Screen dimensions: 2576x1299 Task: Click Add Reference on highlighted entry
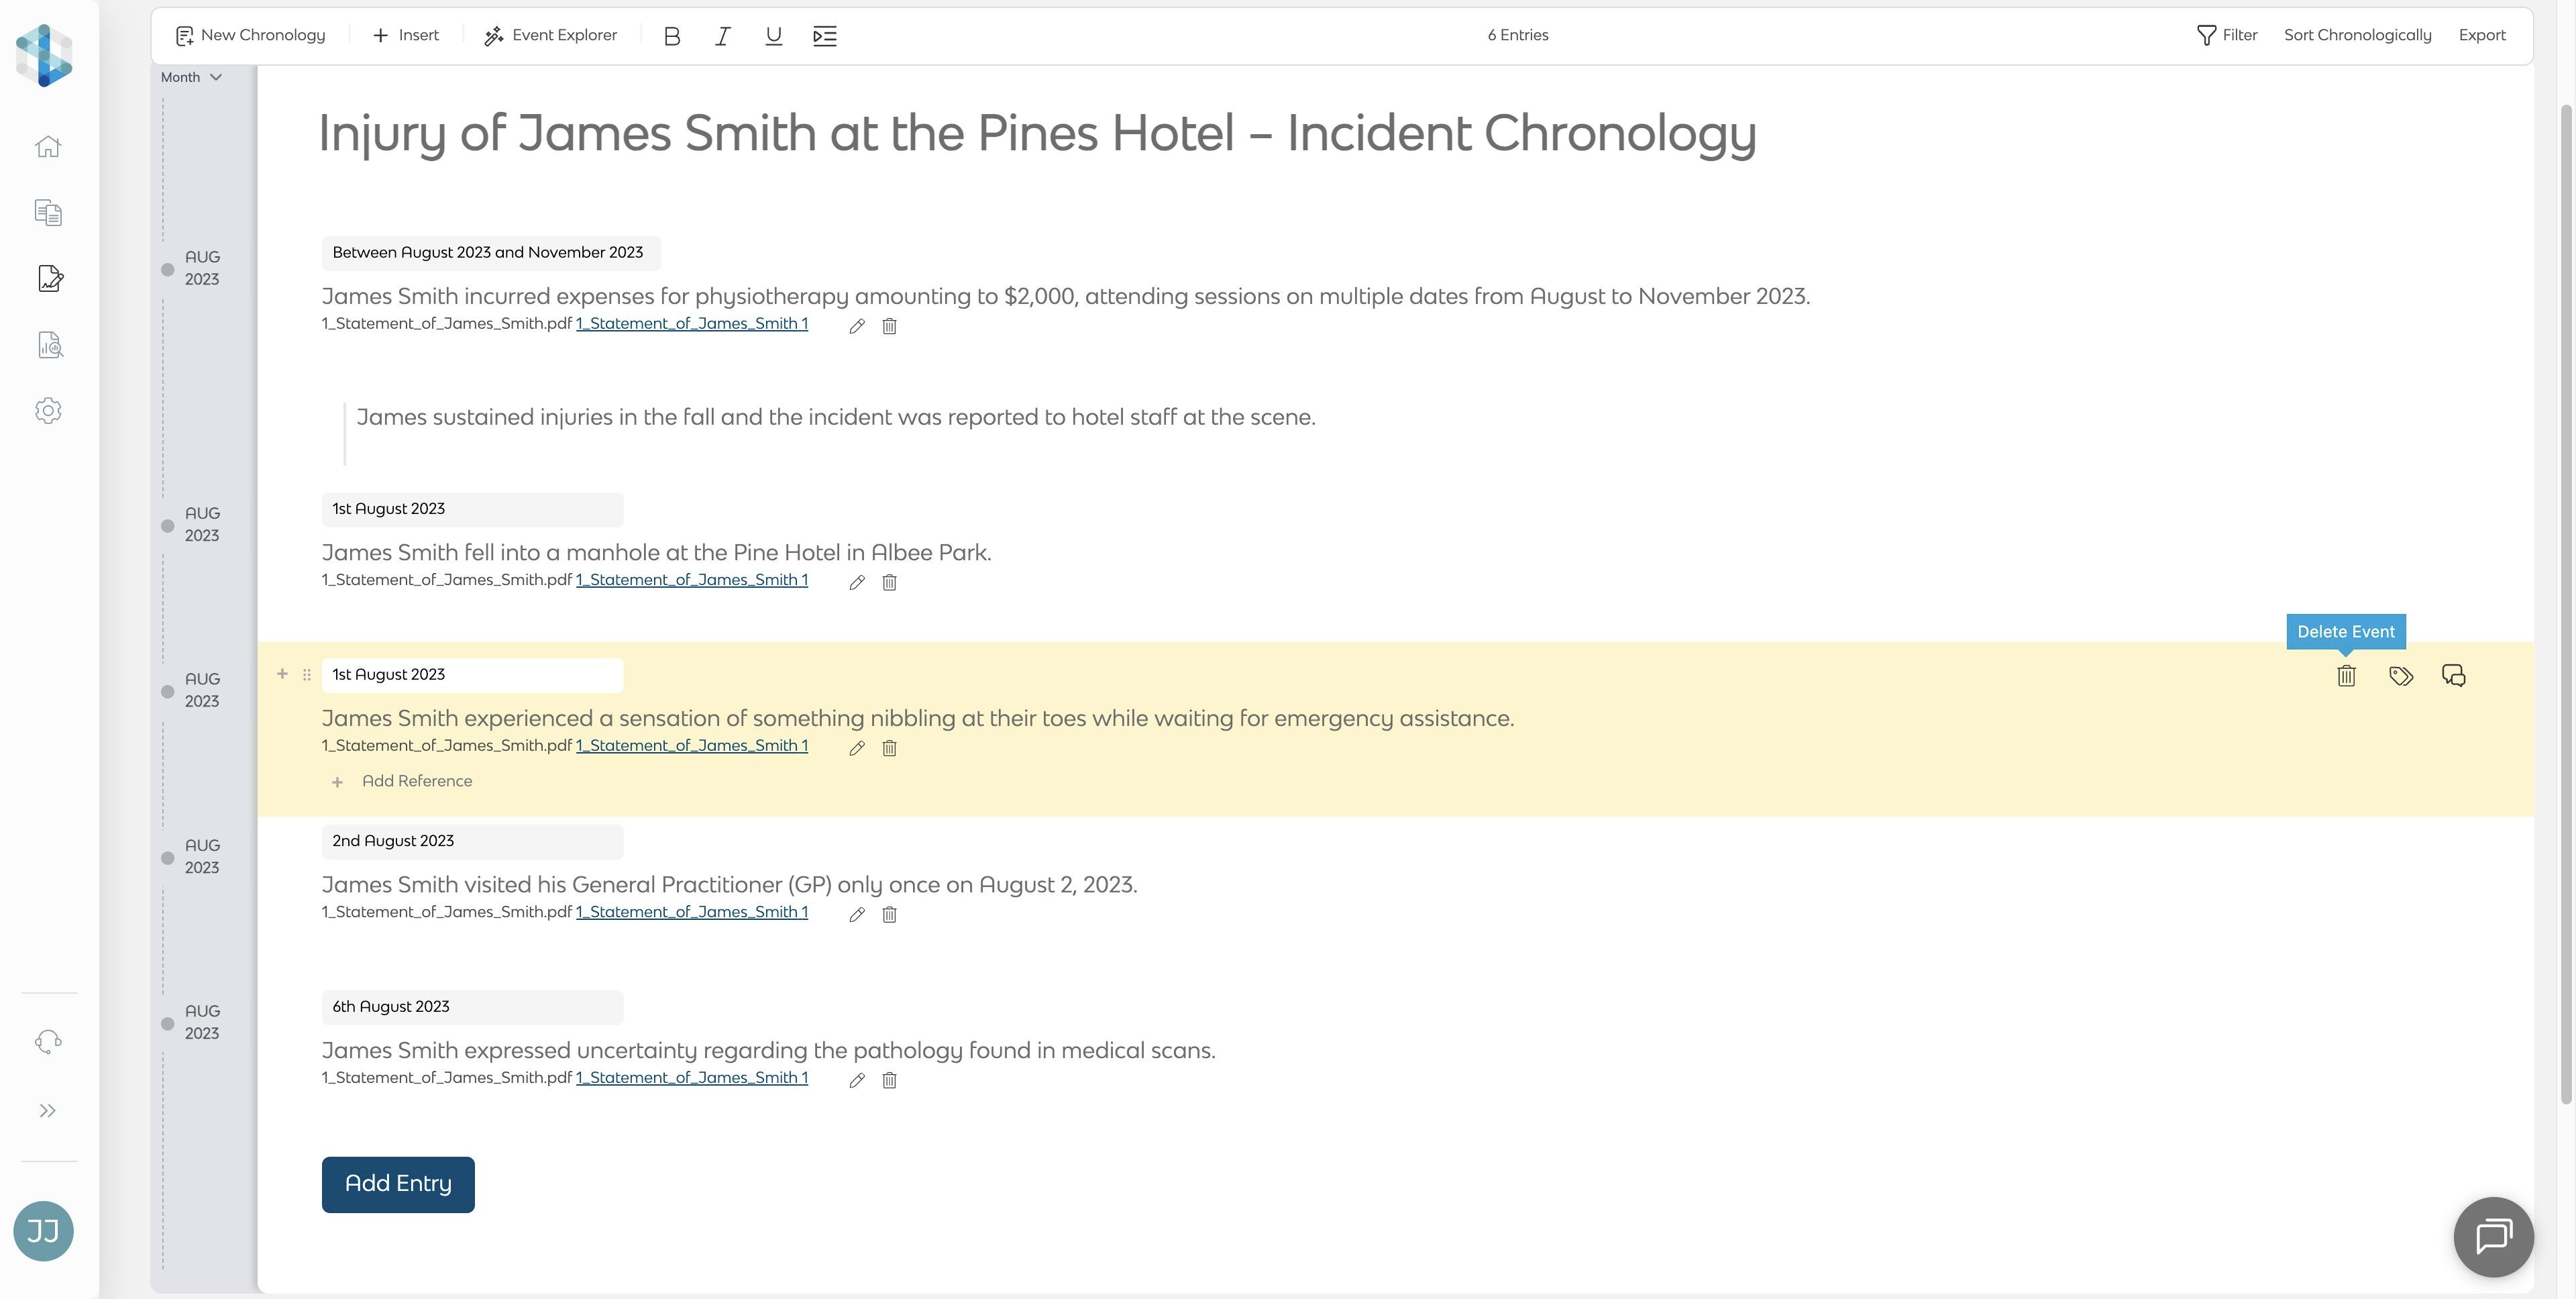pos(416,781)
